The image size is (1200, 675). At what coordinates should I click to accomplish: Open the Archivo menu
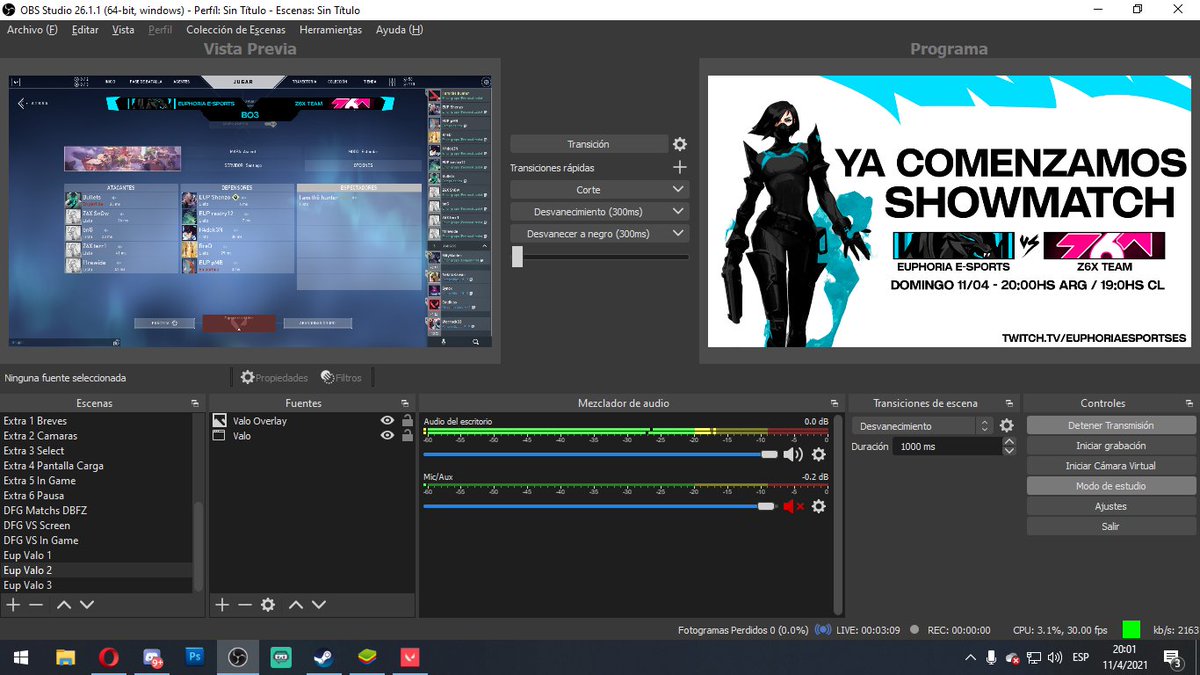32,30
